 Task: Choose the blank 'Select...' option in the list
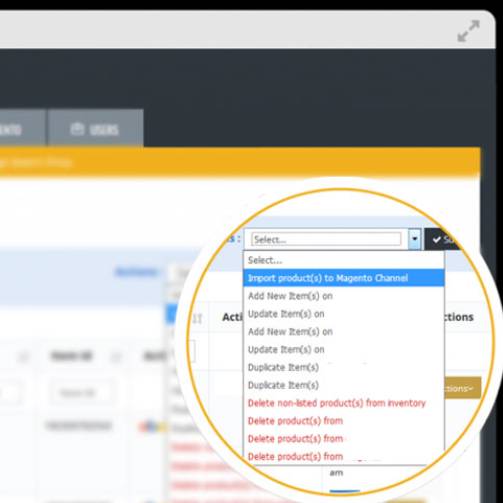pos(344,260)
